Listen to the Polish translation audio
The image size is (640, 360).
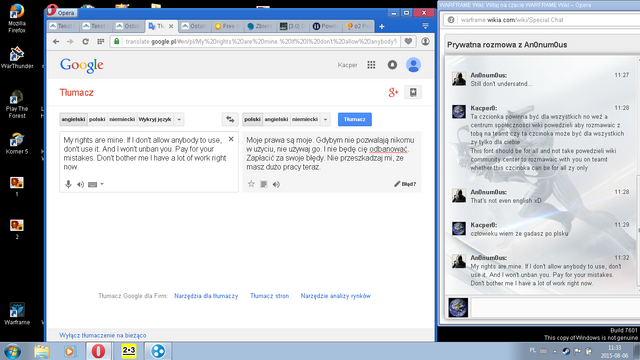pos(276,184)
